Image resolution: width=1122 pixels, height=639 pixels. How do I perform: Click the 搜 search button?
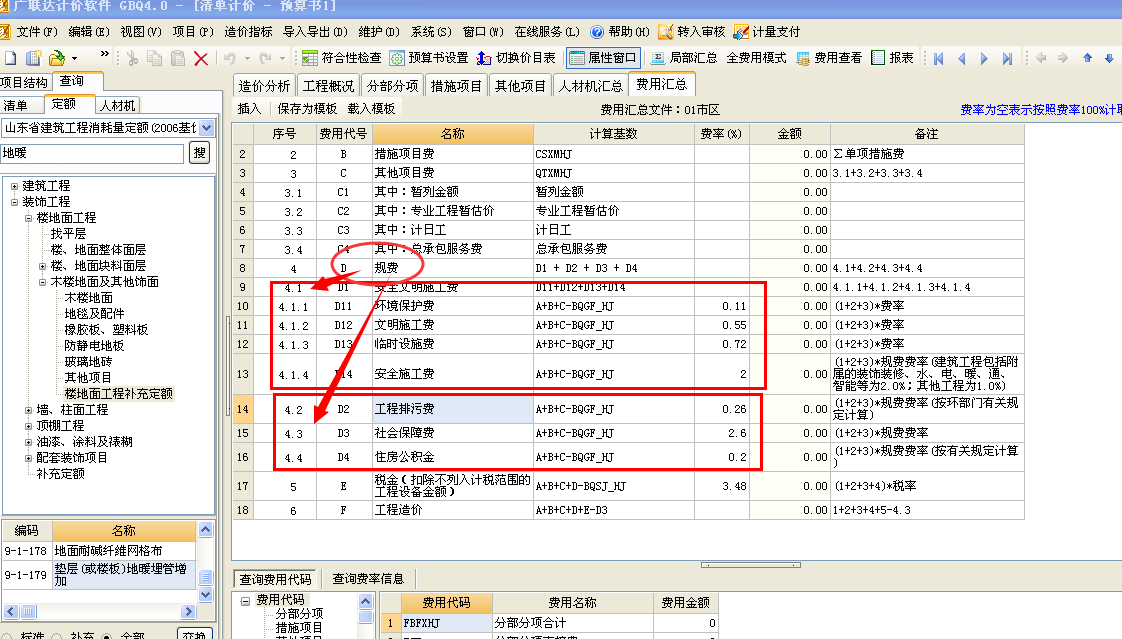click(199, 152)
